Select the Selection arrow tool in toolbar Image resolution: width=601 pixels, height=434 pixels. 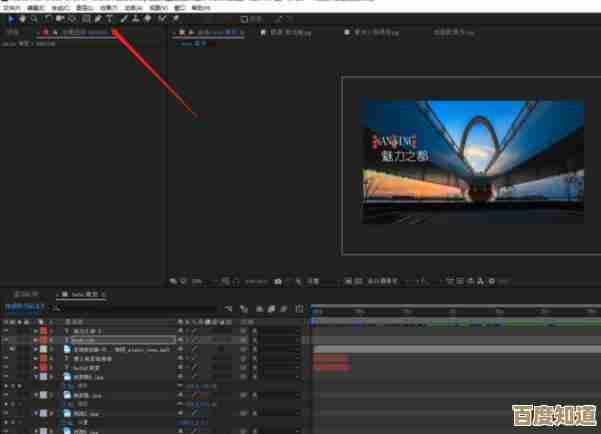11,18
